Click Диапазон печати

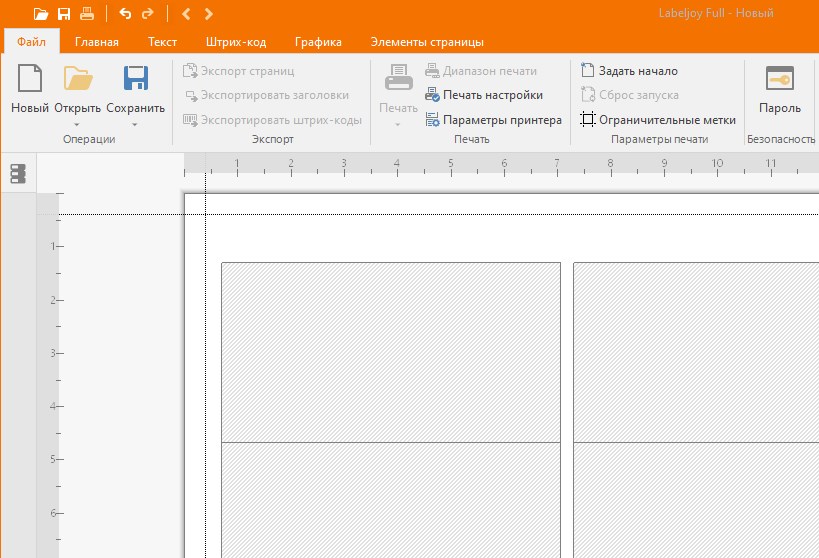coord(481,71)
